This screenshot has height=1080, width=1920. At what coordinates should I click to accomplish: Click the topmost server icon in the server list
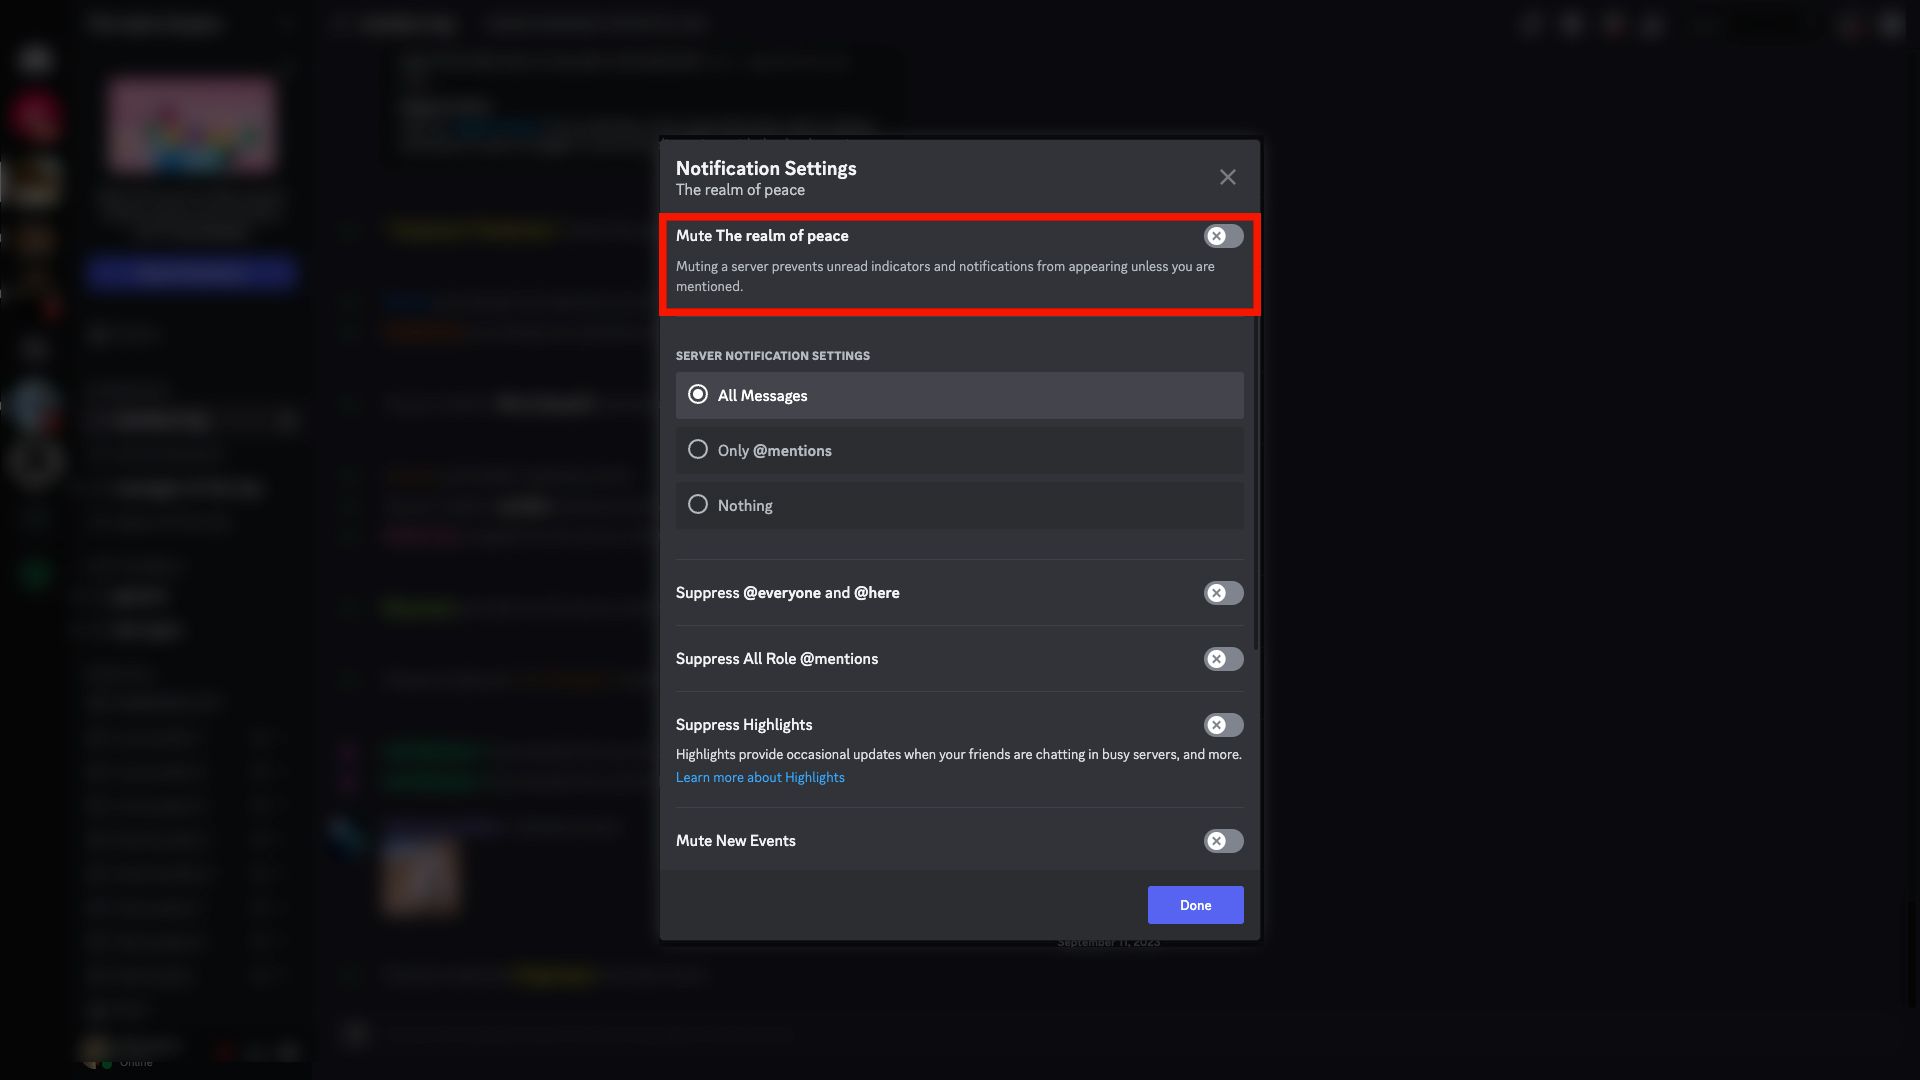pyautogui.click(x=36, y=59)
